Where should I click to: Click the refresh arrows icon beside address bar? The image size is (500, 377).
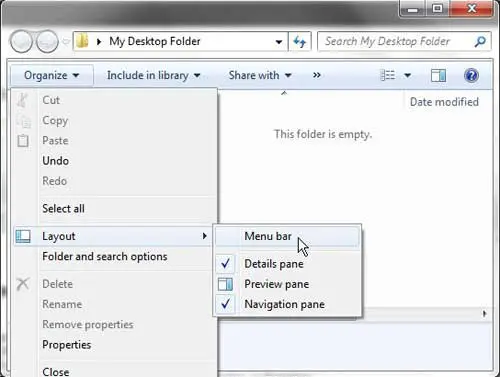pos(299,42)
